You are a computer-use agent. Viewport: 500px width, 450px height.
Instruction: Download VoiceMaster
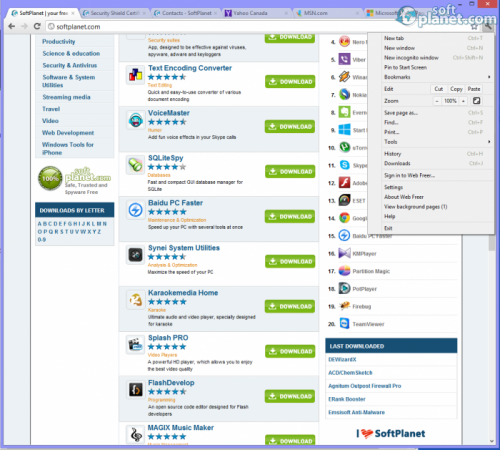290,127
